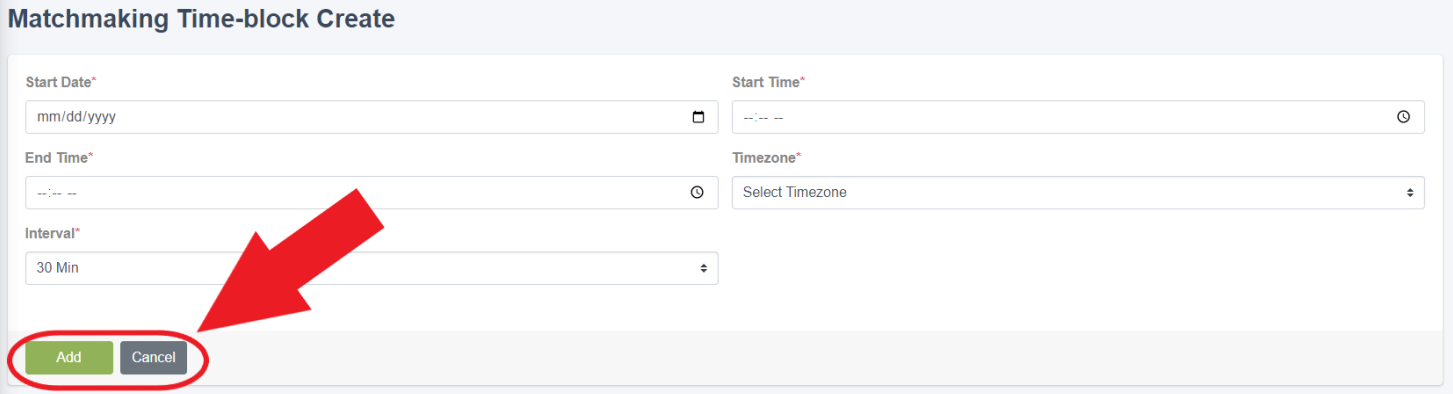The image size is (1453, 394).
Task: Select the minutes segment of Start Time
Action: click(x=764, y=117)
